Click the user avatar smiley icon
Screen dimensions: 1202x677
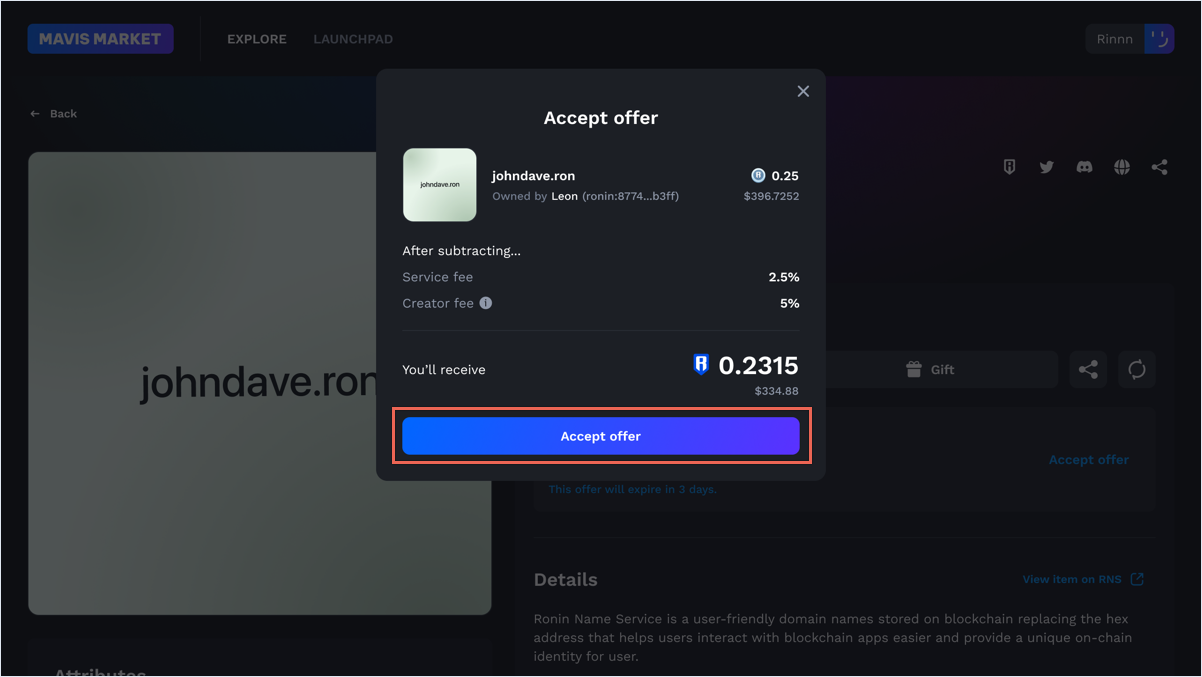pyautogui.click(x=1159, y=39)
